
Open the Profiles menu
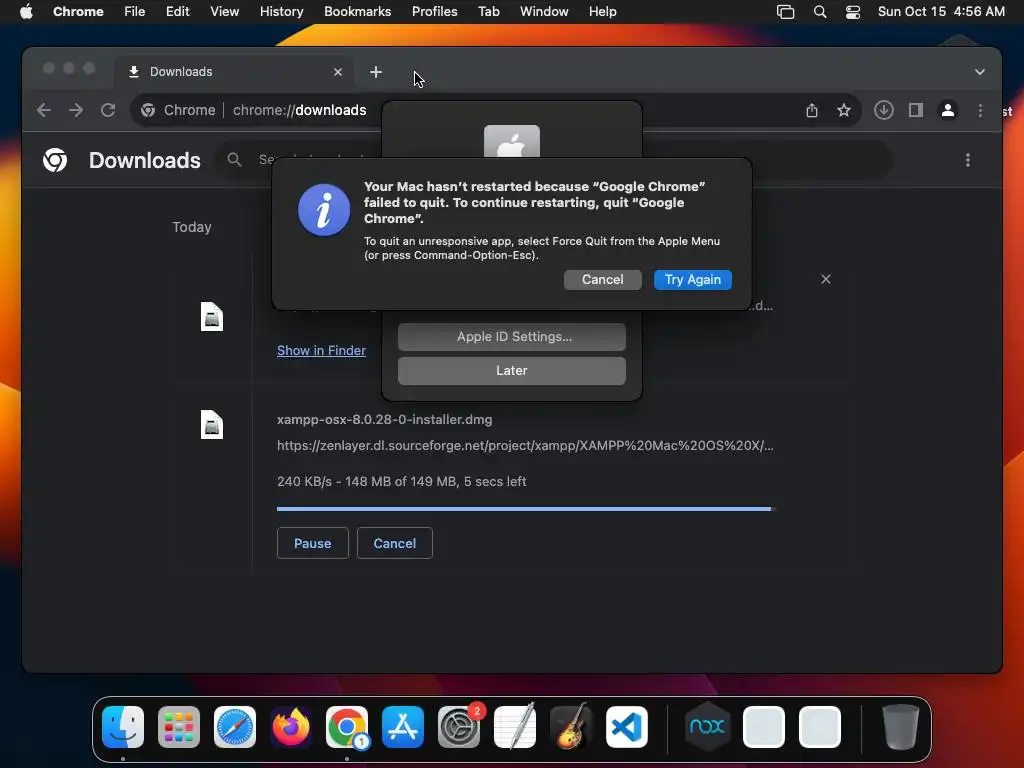pyautogui.click(x=434, y=12)
